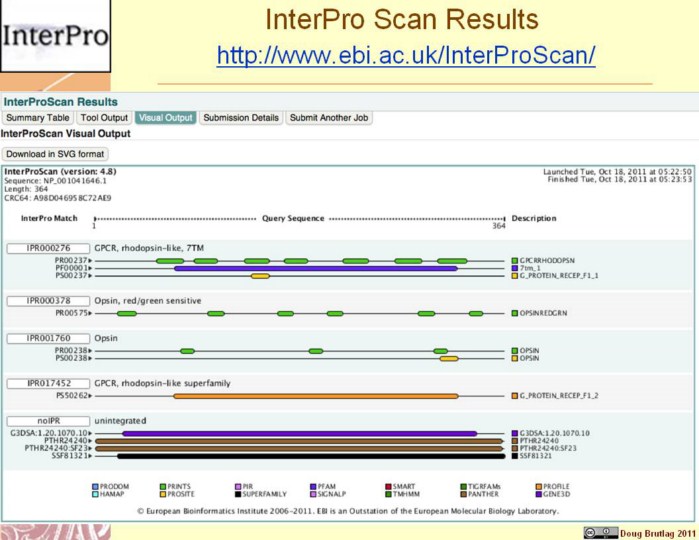Viewport: 699px width, 540px height.
Task: Open the Submission Details tab
Action: point(240,118)
